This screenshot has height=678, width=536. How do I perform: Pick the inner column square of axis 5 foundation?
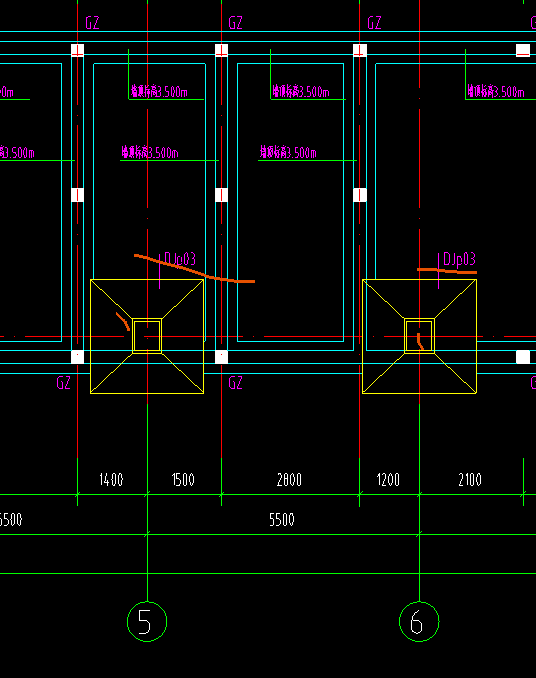coord(147,336)
